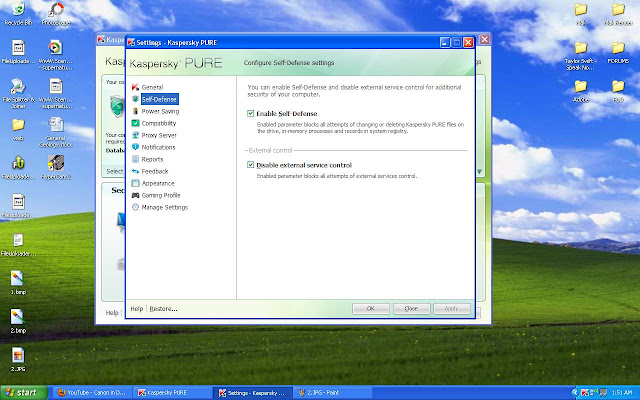Select General Geology.docx desktop file
Screen dimensions: 640x400
point(56,132)
